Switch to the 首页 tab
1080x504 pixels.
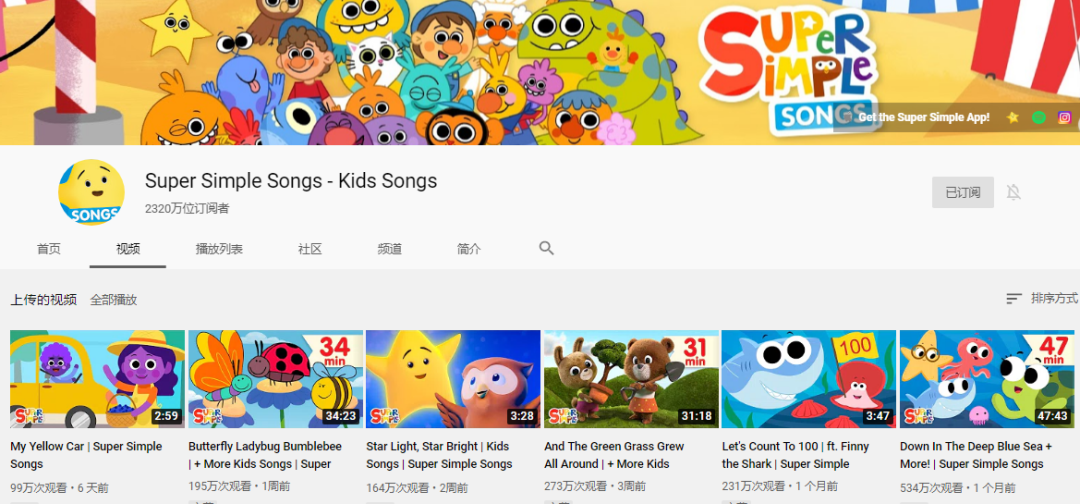tap(49, 249)
